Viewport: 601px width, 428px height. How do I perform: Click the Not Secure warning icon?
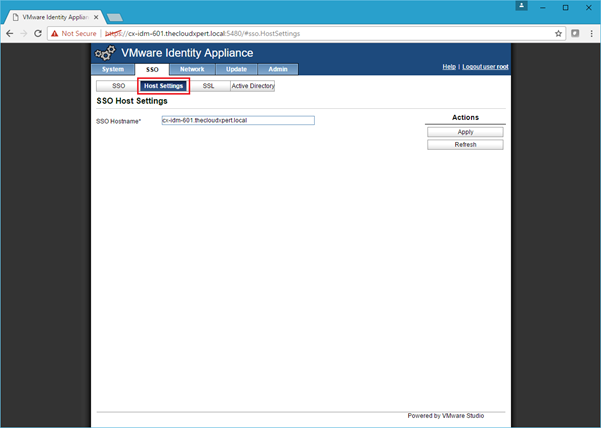coord(54,33)
